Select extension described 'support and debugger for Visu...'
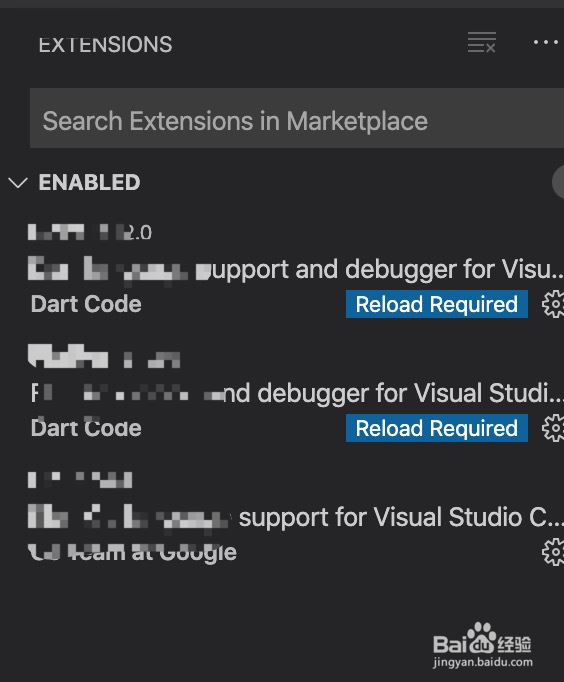The width and height of the screenshot is (564, 682). 296,269
